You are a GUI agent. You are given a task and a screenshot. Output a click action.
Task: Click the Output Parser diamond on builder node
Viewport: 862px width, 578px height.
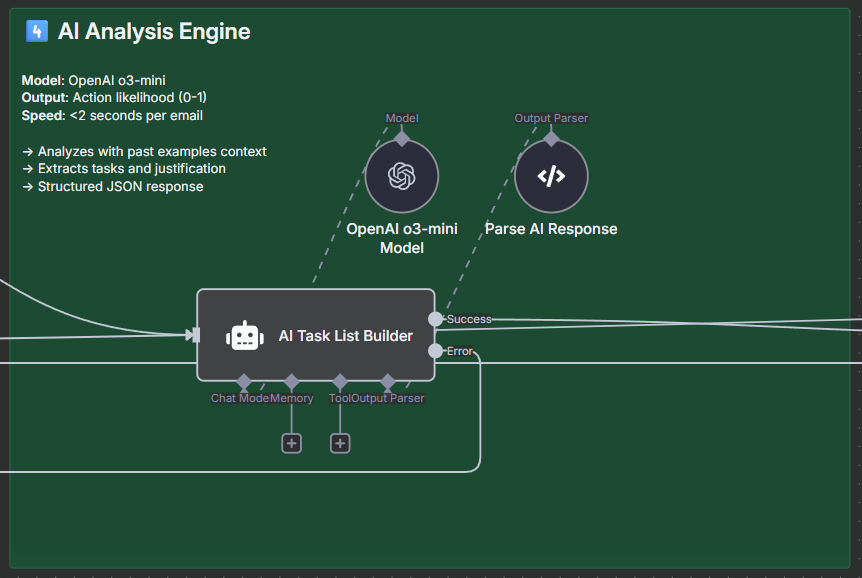pos(388,381)
